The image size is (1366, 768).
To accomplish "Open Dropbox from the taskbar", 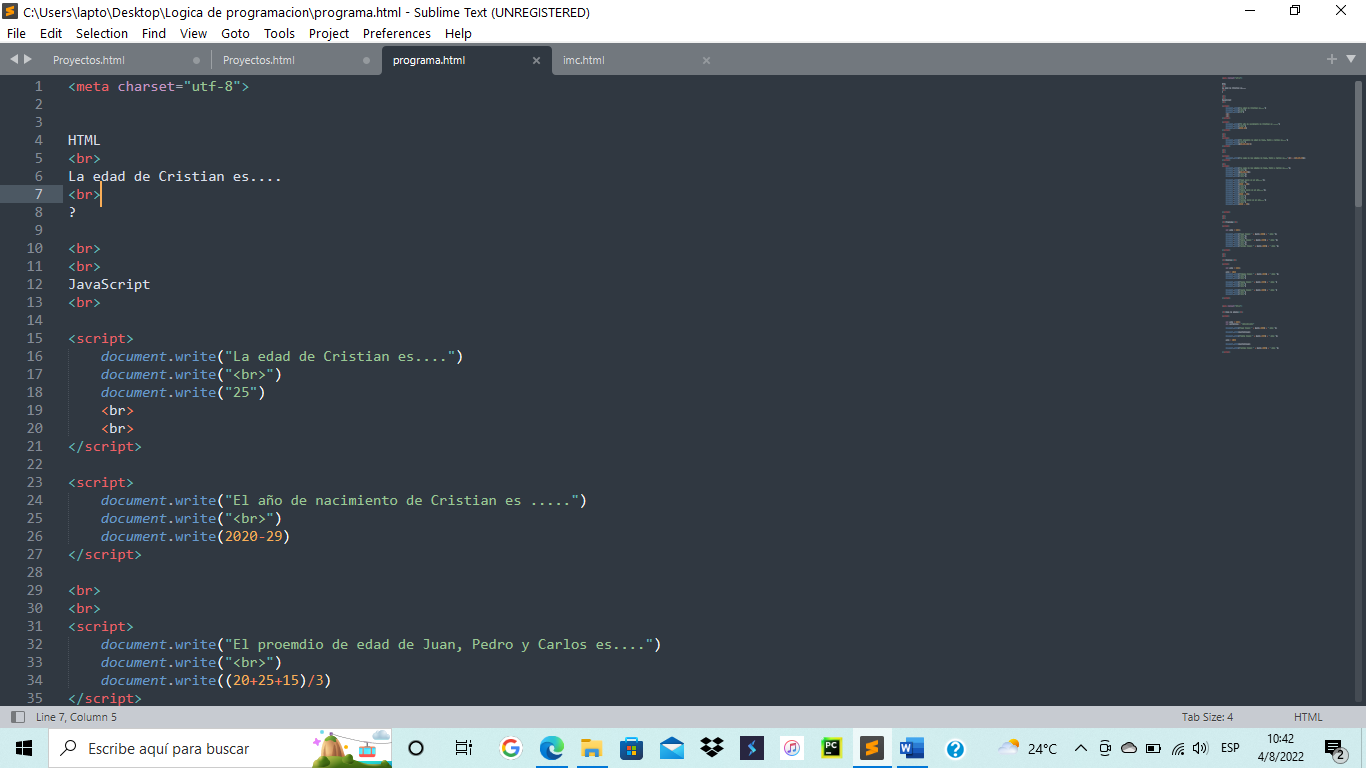I will pos(711,748).
